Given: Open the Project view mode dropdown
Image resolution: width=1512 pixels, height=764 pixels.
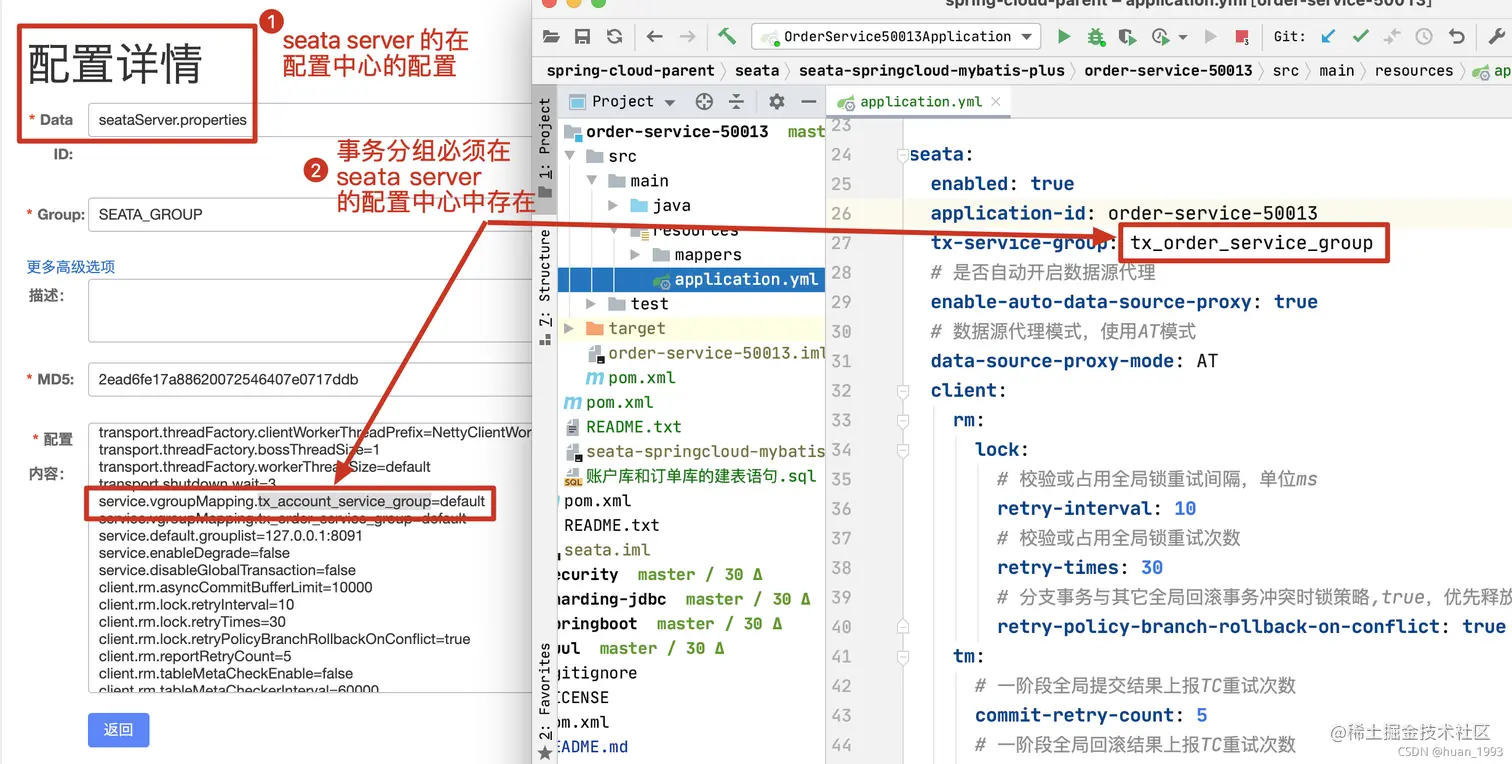Looking at the screenshot, I should pyautogui.click(x=670, y=101).
